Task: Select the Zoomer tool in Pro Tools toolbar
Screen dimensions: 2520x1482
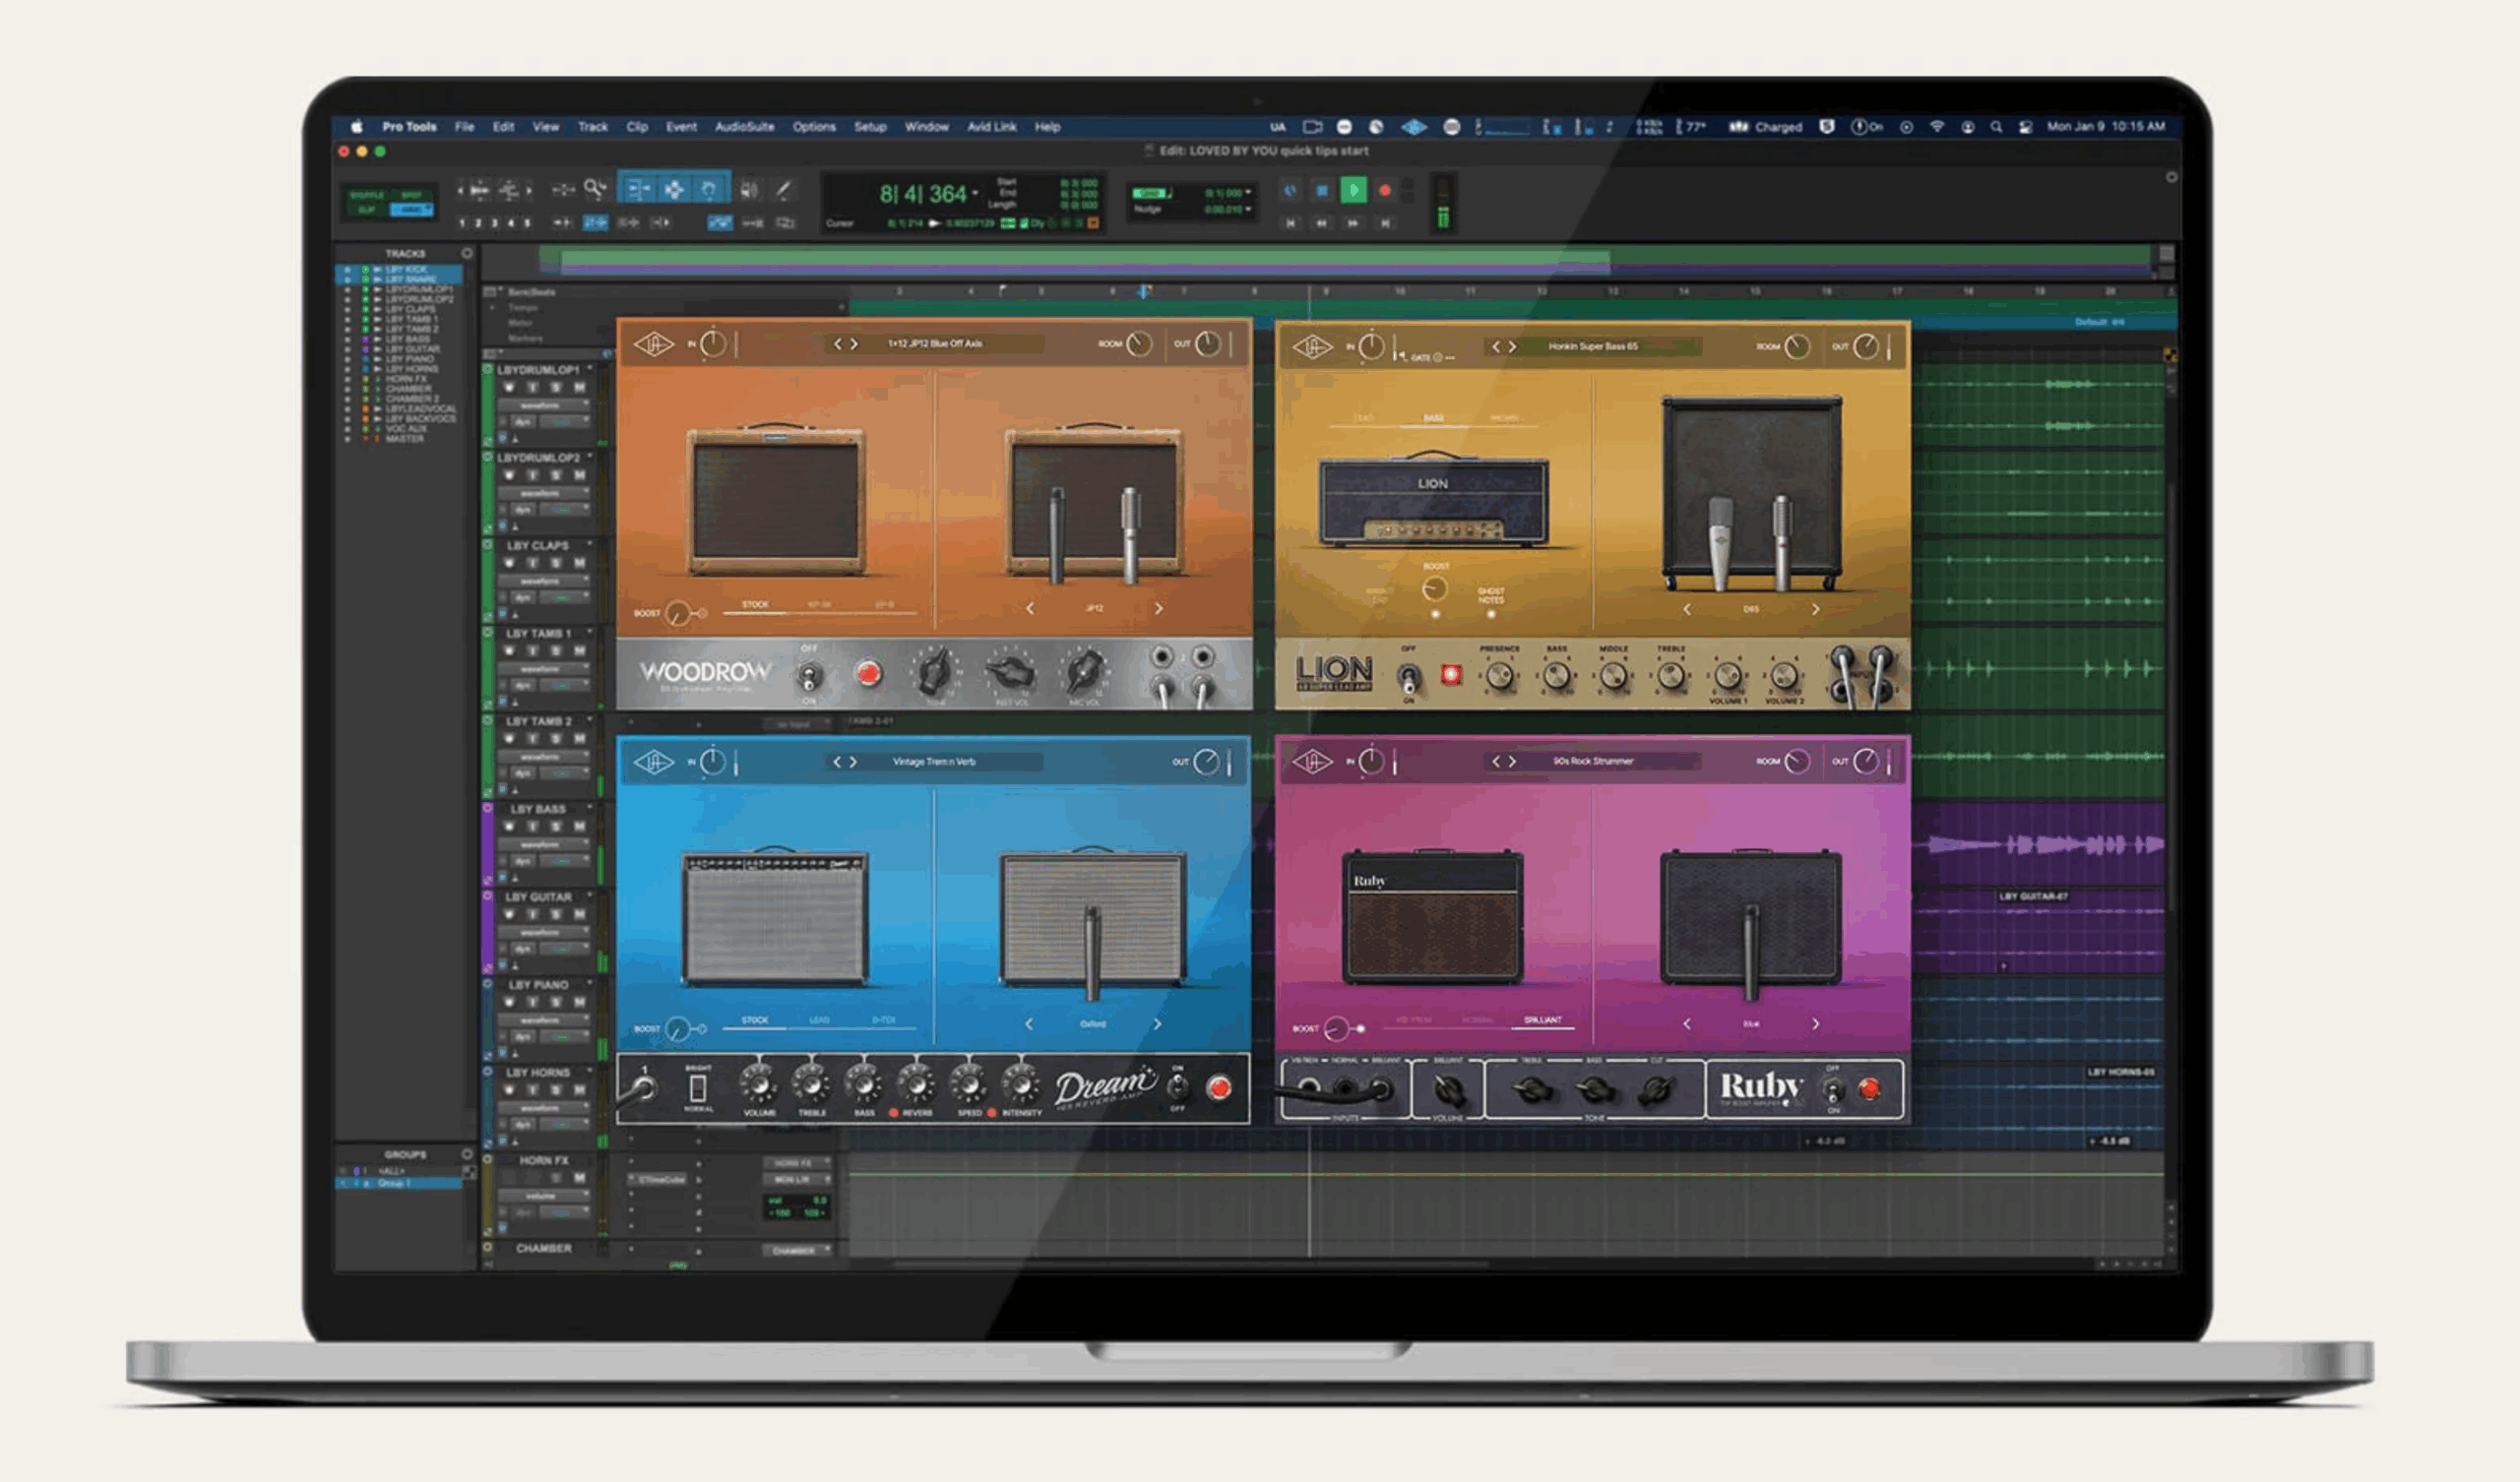Action: [596, 189]
